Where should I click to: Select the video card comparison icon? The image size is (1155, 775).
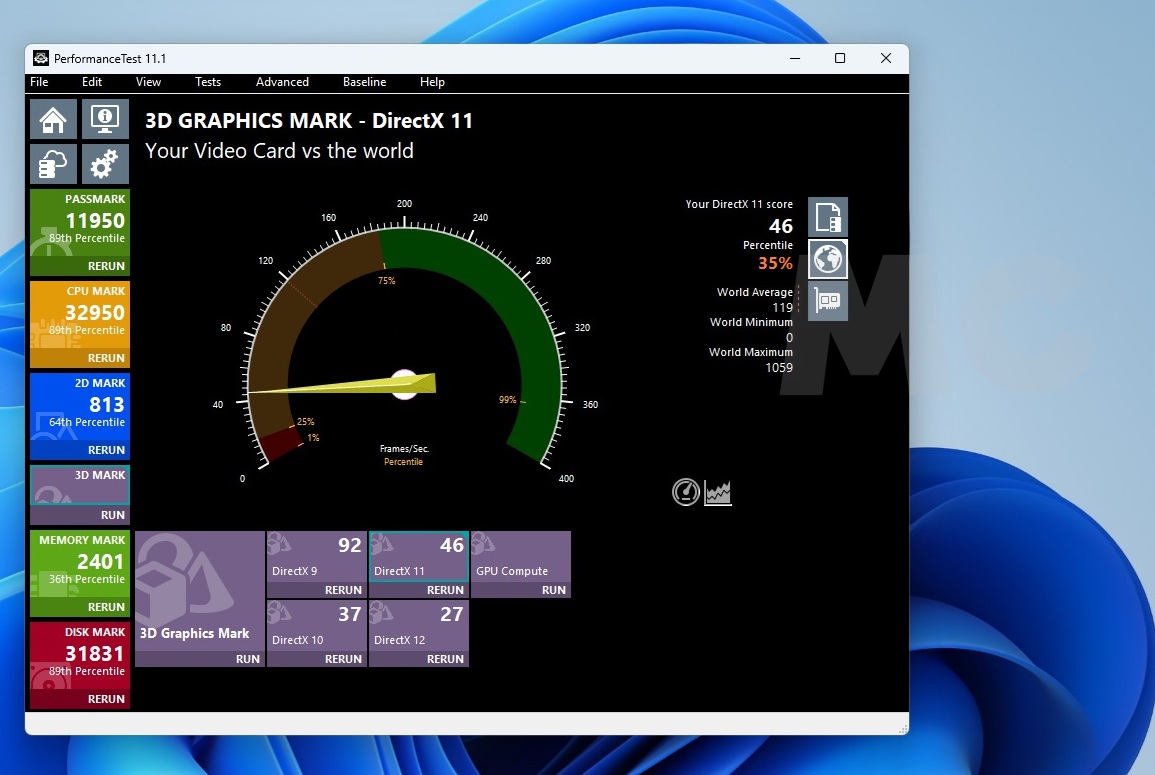[828, 301]
